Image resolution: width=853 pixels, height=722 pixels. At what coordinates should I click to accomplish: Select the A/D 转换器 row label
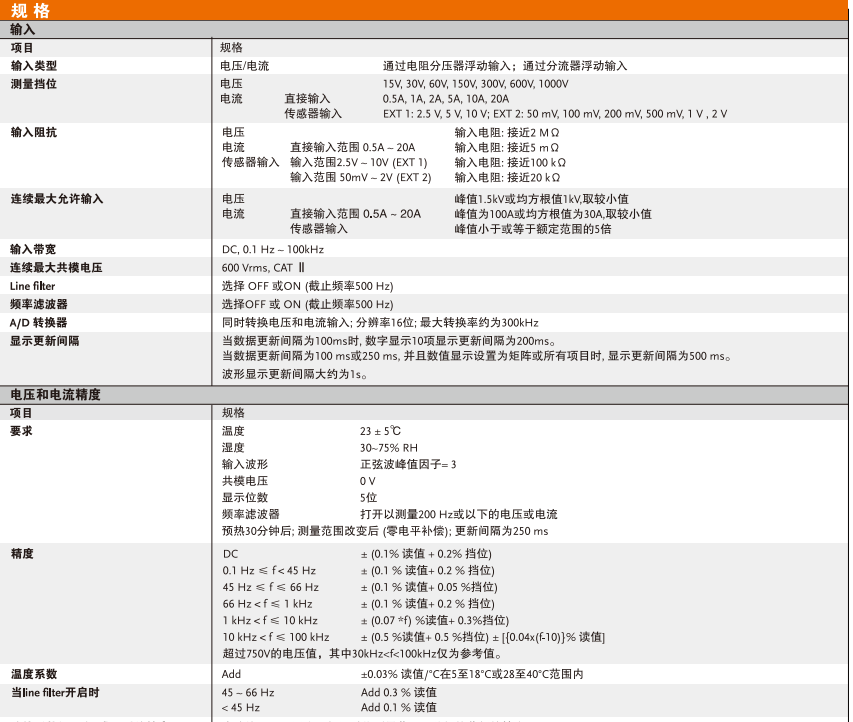click(x=39, y=322)
